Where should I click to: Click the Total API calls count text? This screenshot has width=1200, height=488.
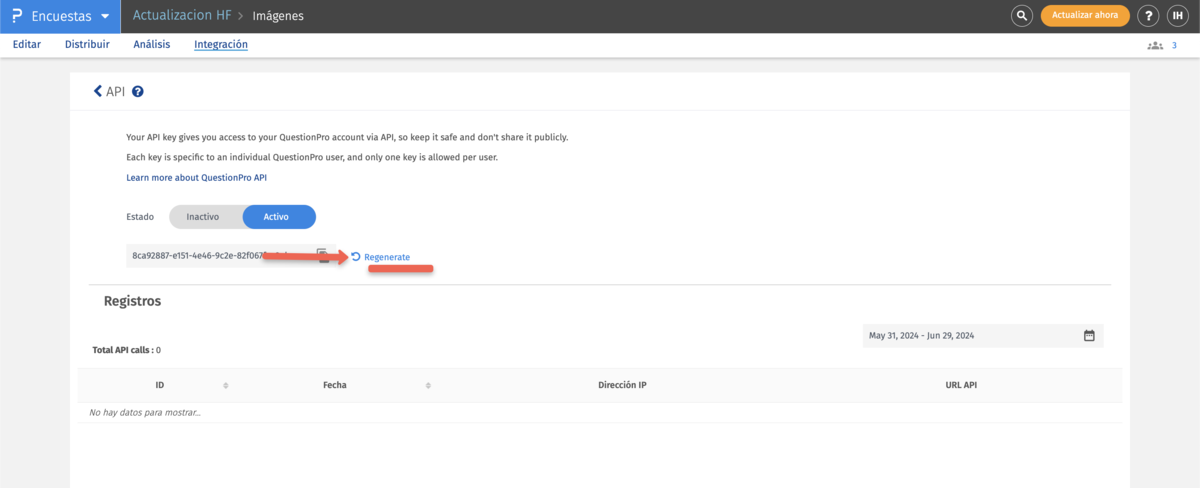[126, 350]
